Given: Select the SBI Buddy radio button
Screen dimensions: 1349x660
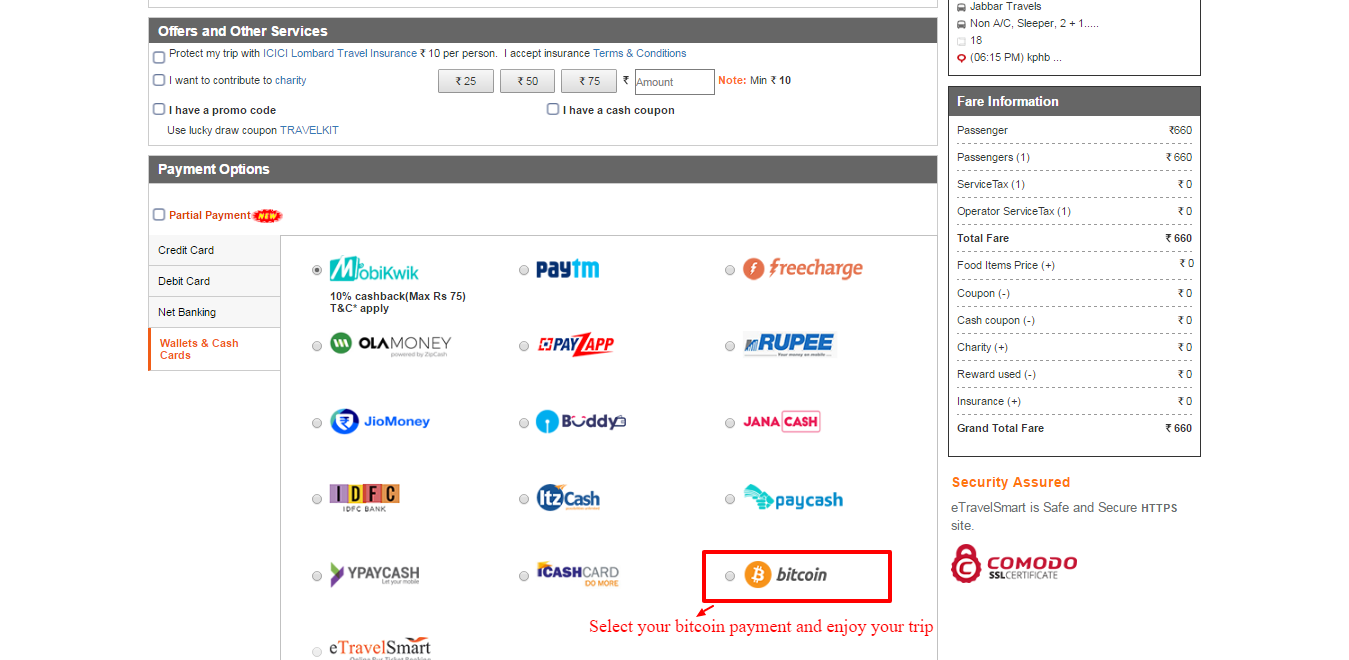Looking at the screenshot, I should [524, 423].
